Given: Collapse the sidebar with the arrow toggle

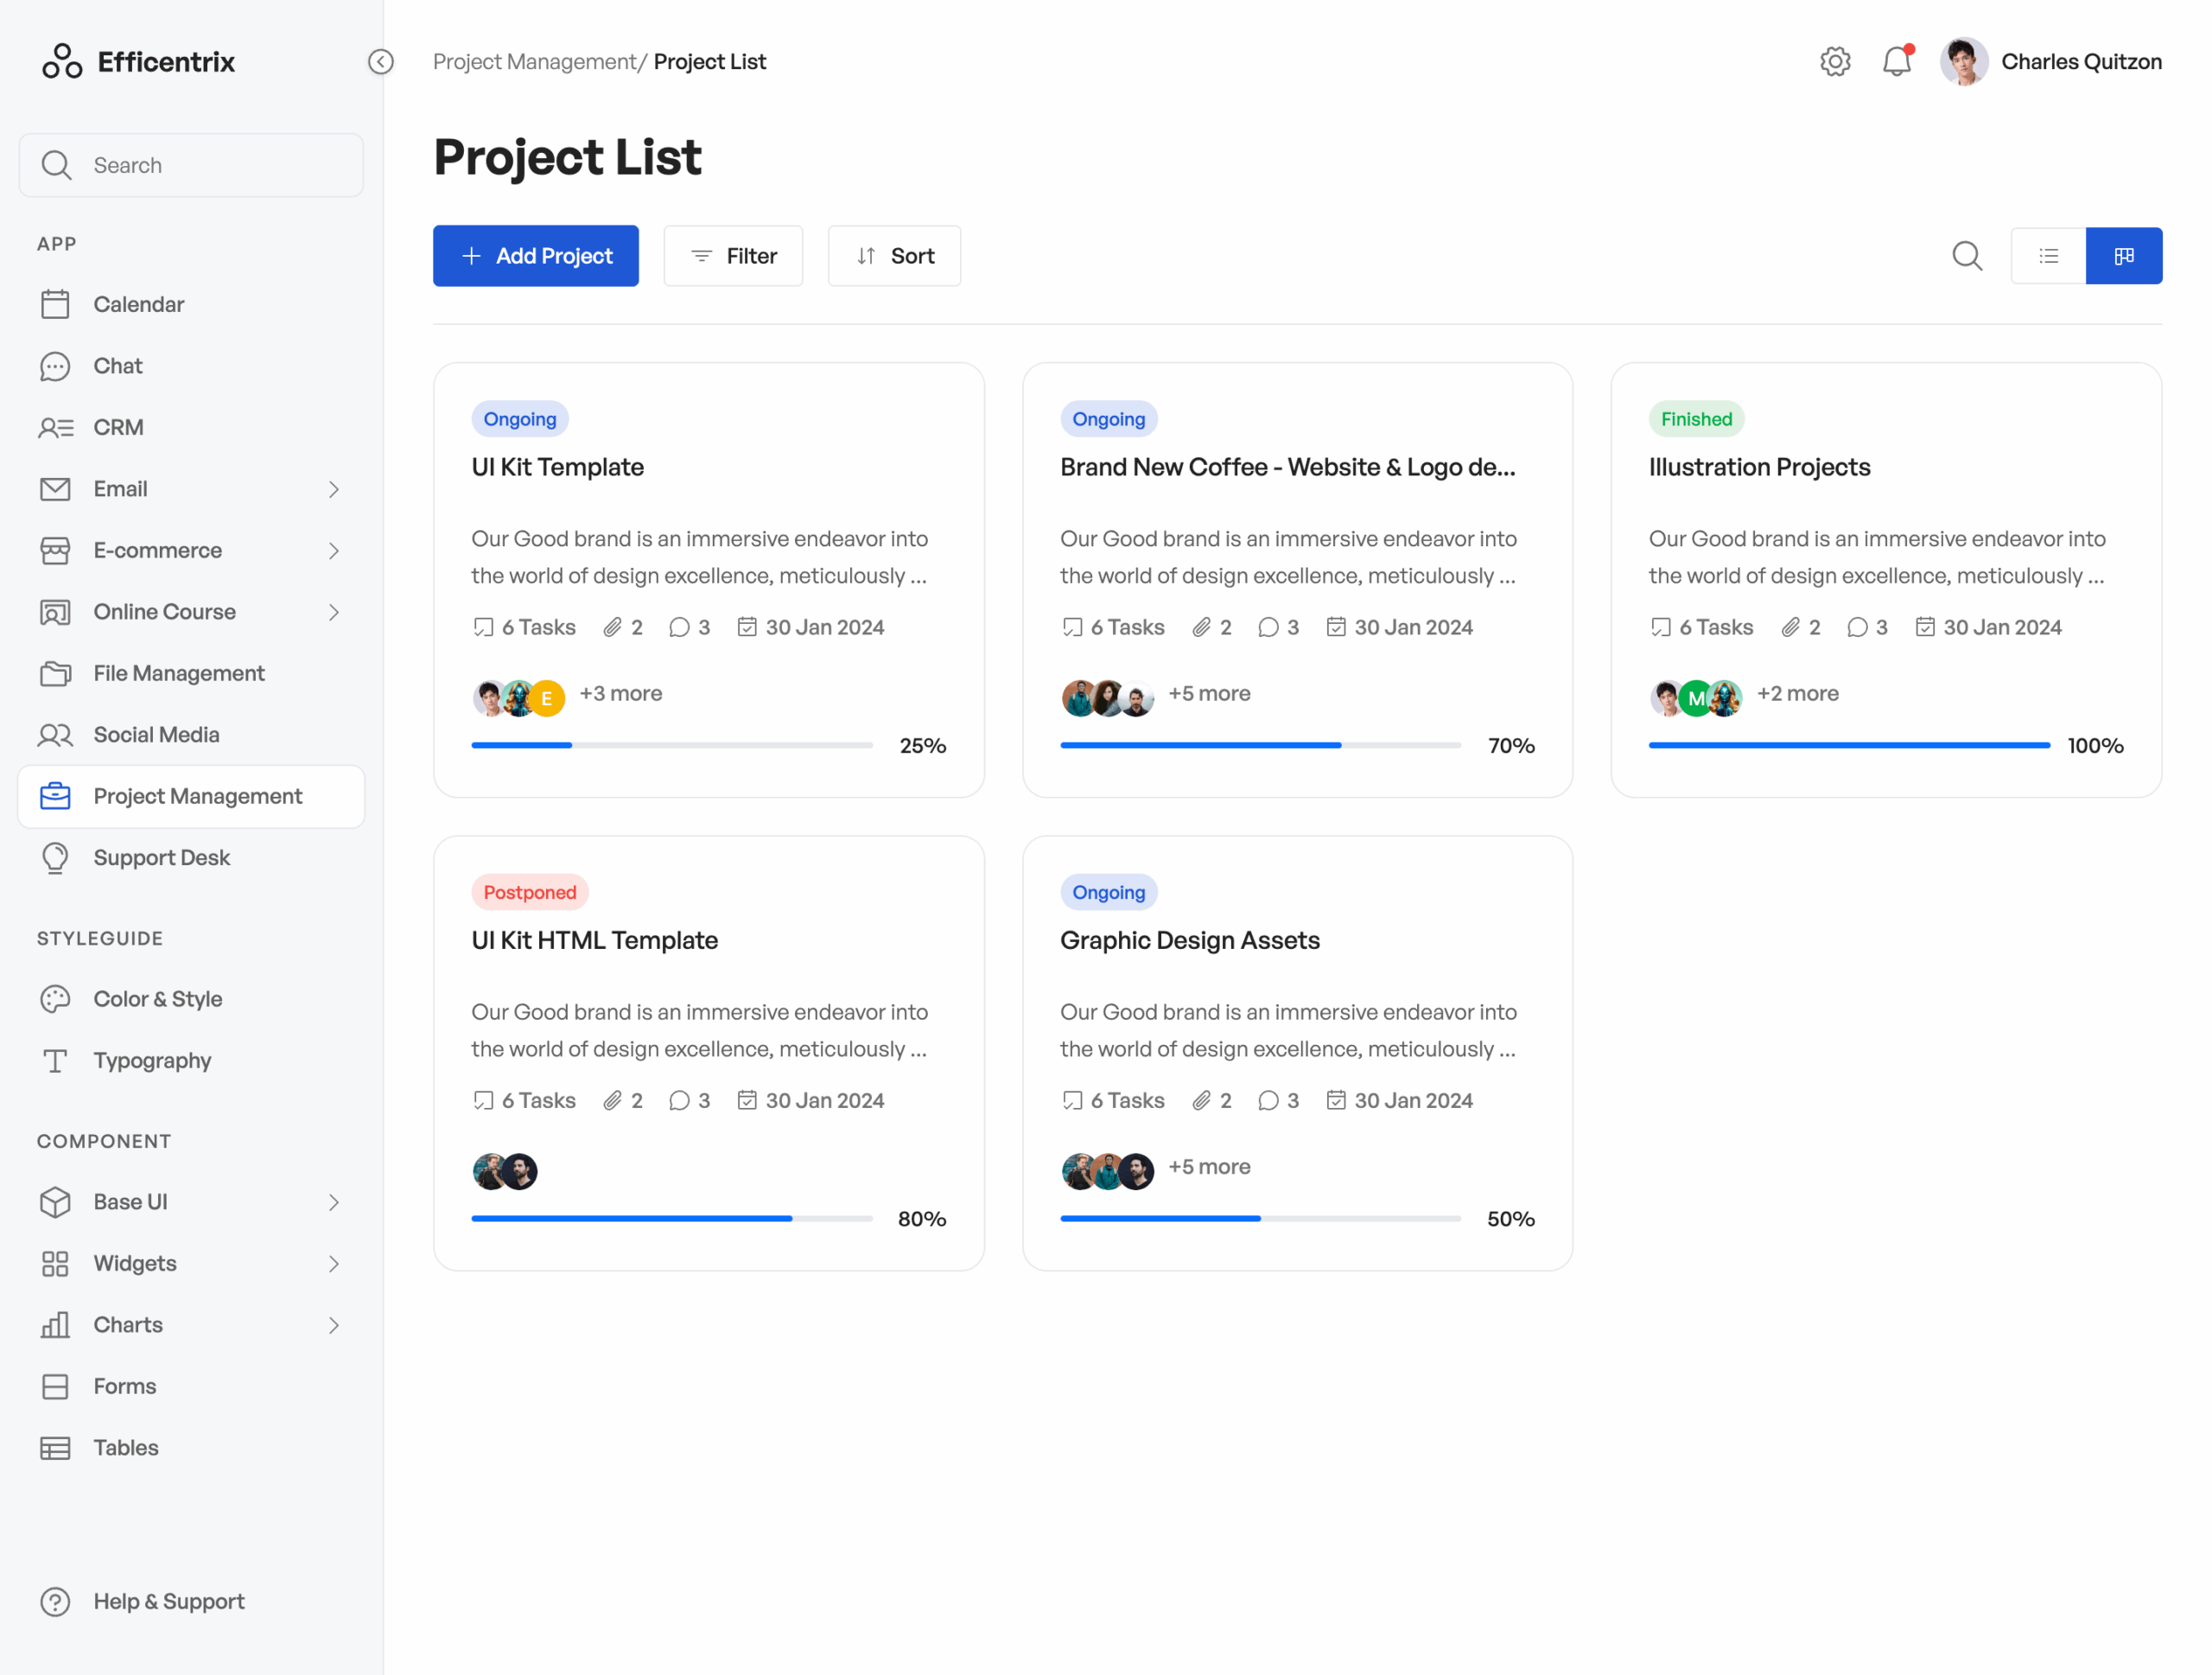Looking at the screenshot, I should 380,61.
